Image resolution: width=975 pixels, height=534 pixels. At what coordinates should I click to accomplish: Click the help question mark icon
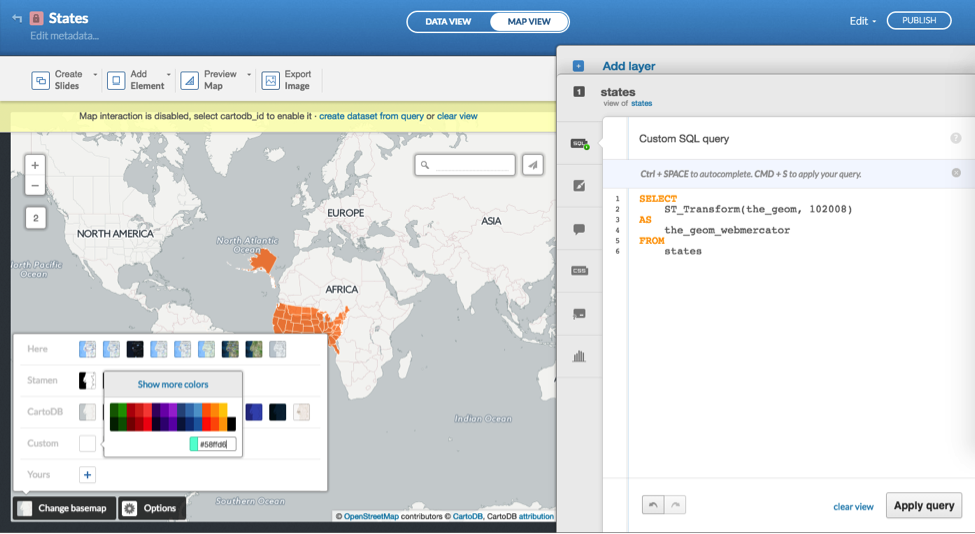click(x=956, y=138)
